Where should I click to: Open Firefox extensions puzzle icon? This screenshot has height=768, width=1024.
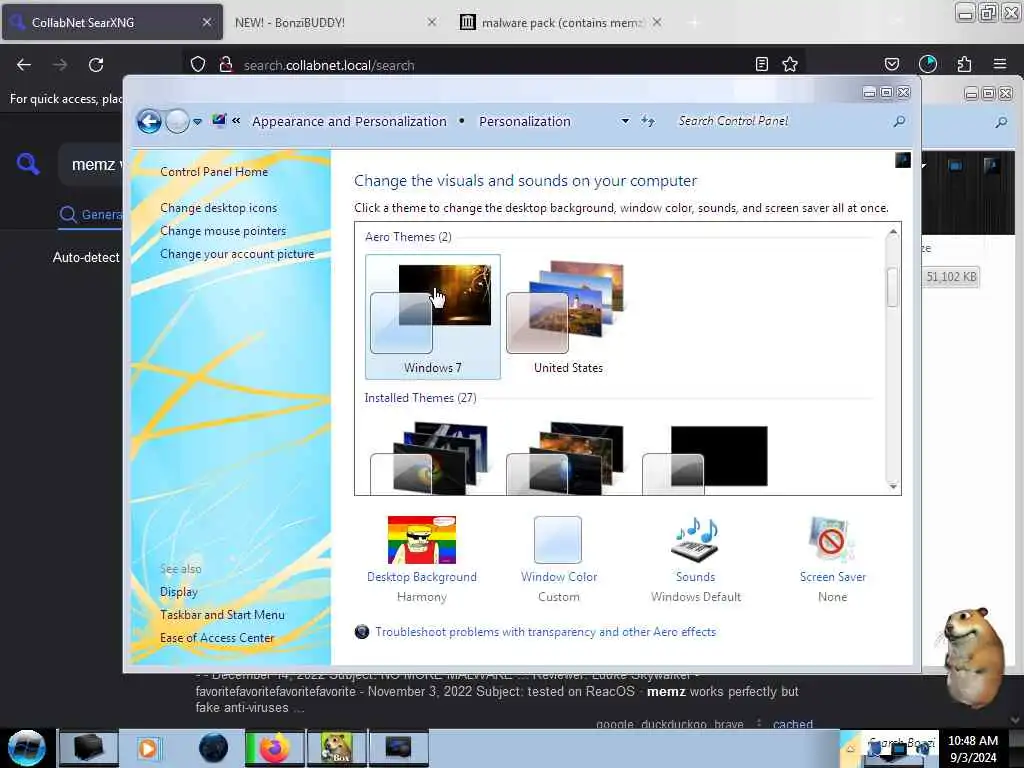(x=964, y=64)
